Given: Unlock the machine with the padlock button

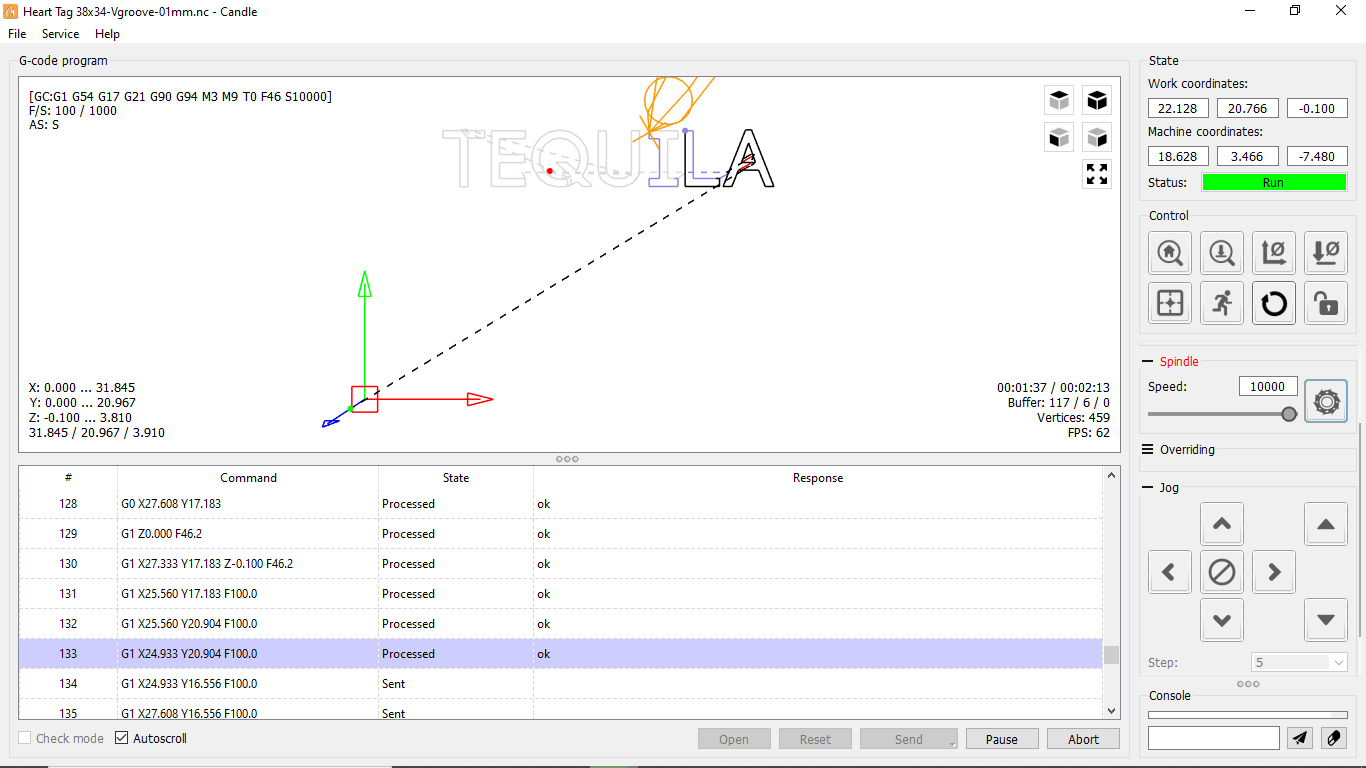Looking at the screenshot, I should pos(1326,303).
